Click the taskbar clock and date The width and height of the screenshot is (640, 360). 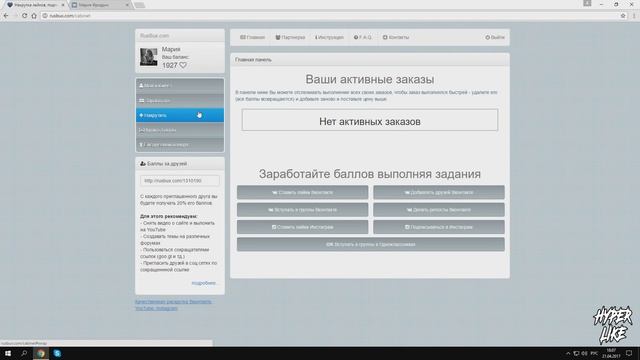point(611,353)
